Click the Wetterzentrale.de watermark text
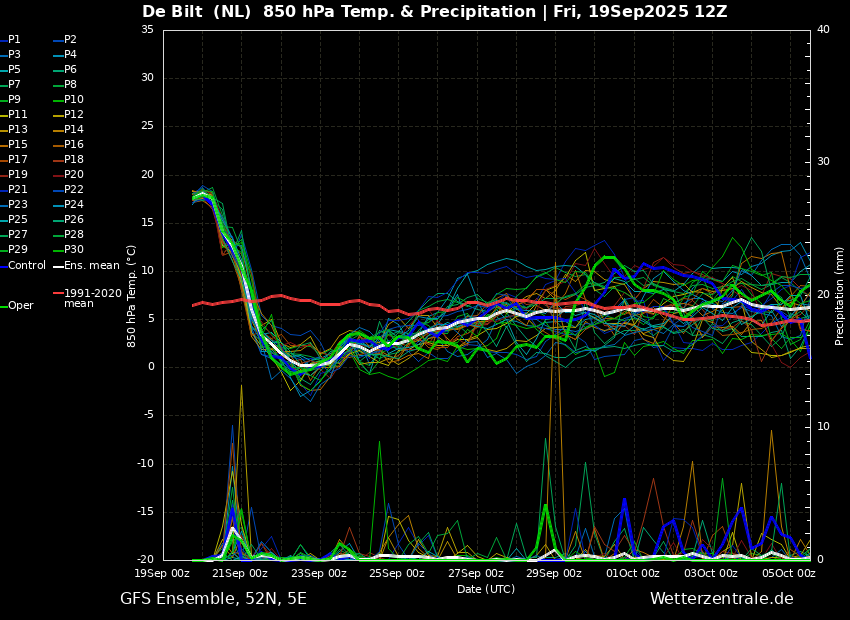The height and width of the screenshot is (620, 850). (722, 599)
